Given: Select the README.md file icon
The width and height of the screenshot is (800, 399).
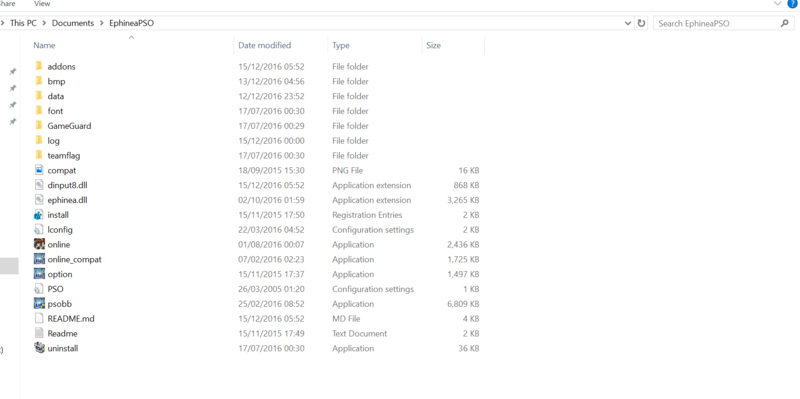Looking at the screenshot, I should (39, 318).
